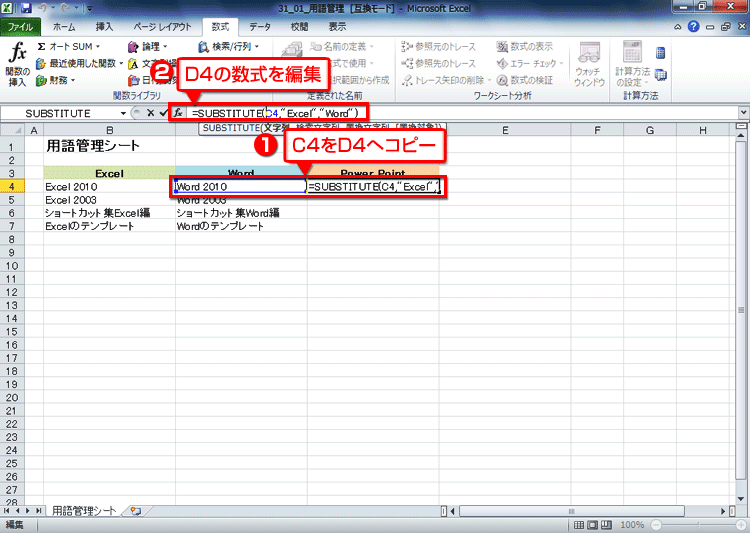Click the Text functions (文字列) book icon
This screenshot has height=533, width=750.
point(133,64)
